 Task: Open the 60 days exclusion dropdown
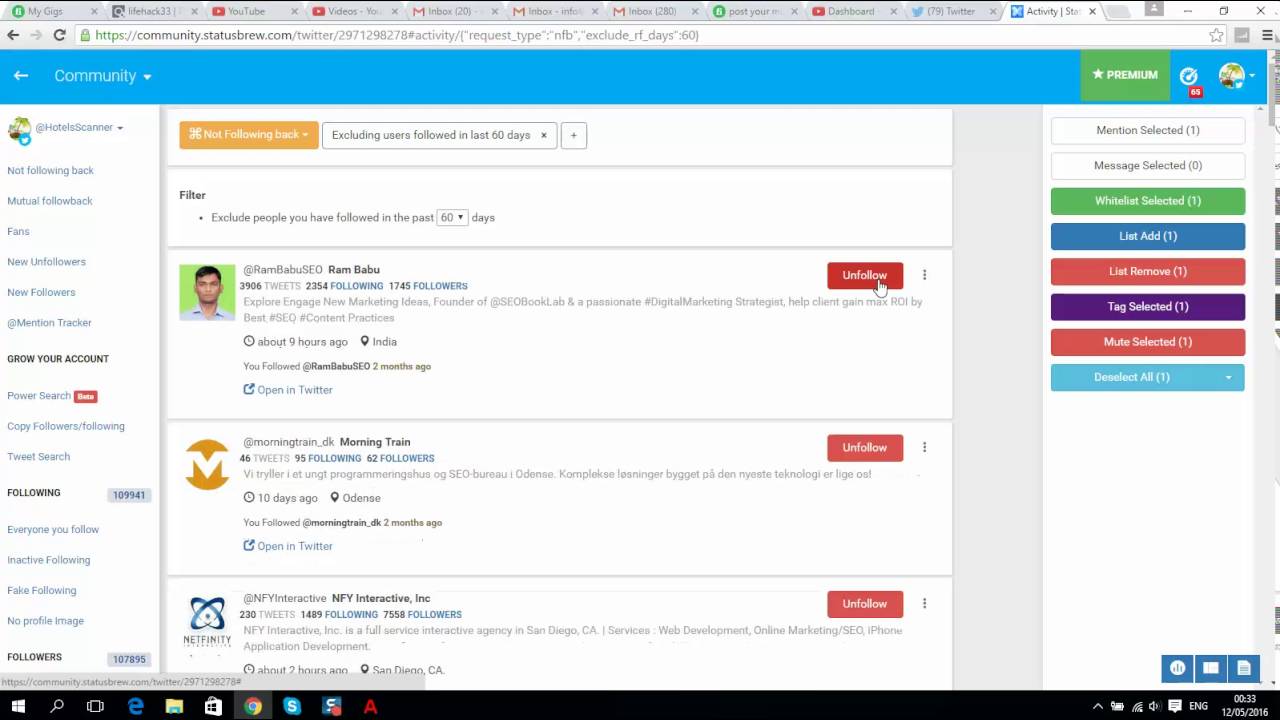tap(452, 217)
